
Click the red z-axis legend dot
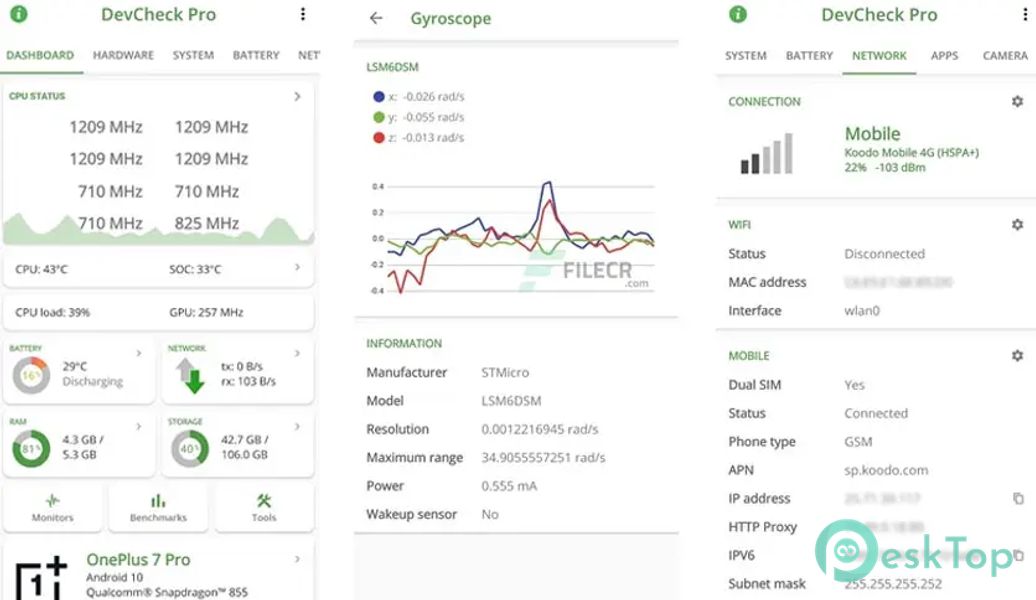(378, 137)
